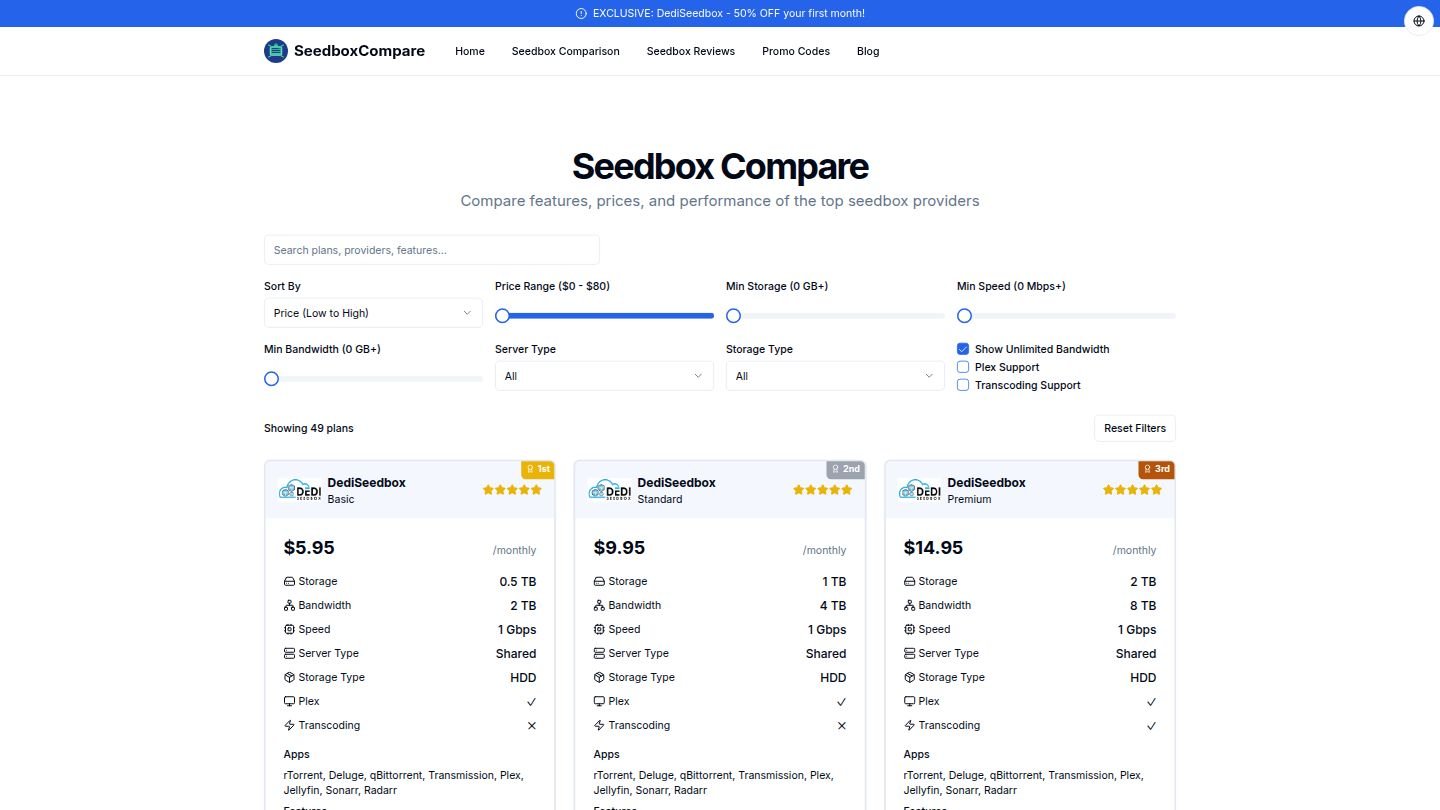This screenshot has height=810, width=1440.
Task: Click the $9.95 price
Action: coord(619,548)
